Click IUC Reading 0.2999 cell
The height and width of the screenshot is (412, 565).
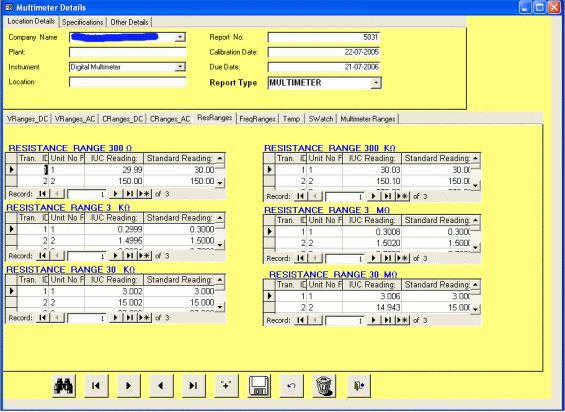coord(114,229)
